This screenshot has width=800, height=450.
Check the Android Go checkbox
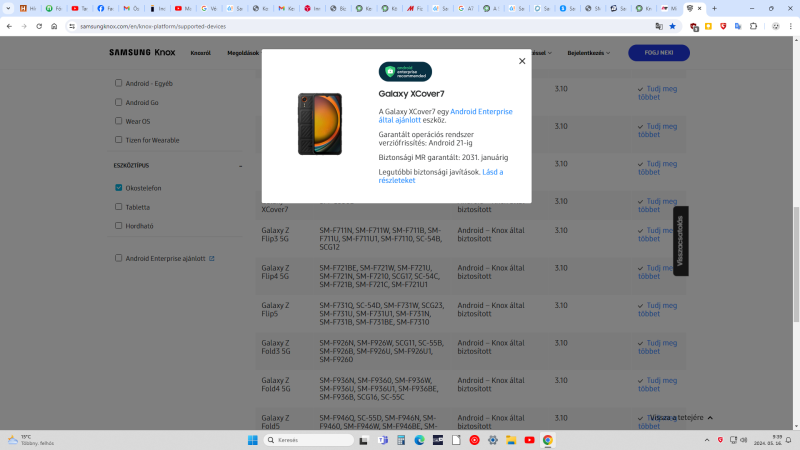pyautogui.click(x=118, y=102)
